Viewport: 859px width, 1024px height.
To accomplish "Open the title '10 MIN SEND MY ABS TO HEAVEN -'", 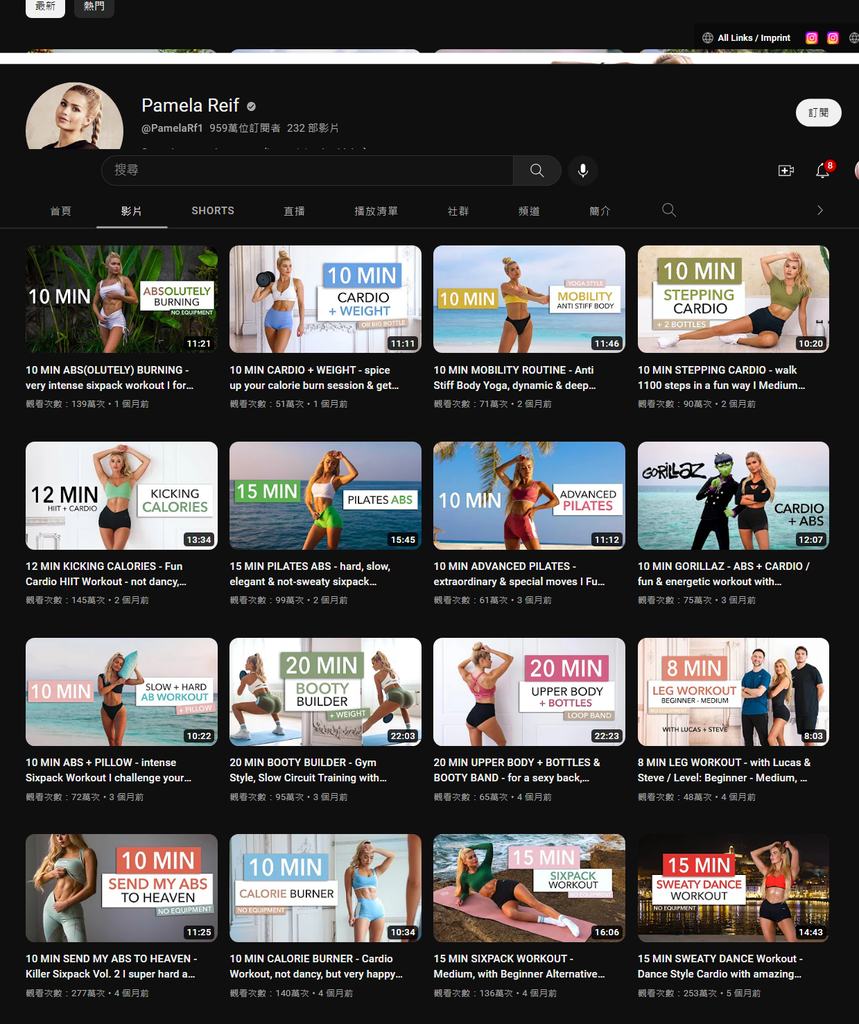I will 111,967.
